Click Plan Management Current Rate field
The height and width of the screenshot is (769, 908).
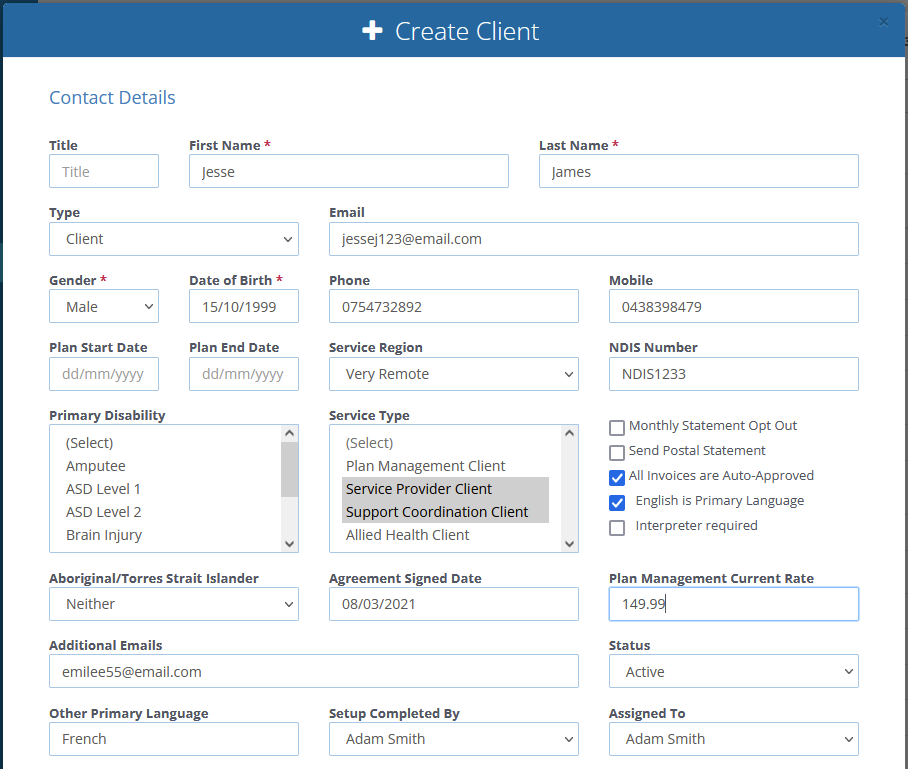[x=734, y=604]
